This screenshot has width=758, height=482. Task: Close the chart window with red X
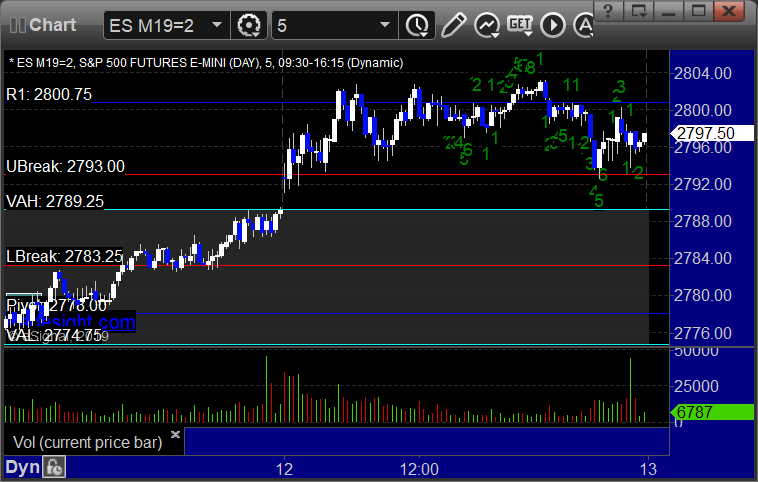729,11
